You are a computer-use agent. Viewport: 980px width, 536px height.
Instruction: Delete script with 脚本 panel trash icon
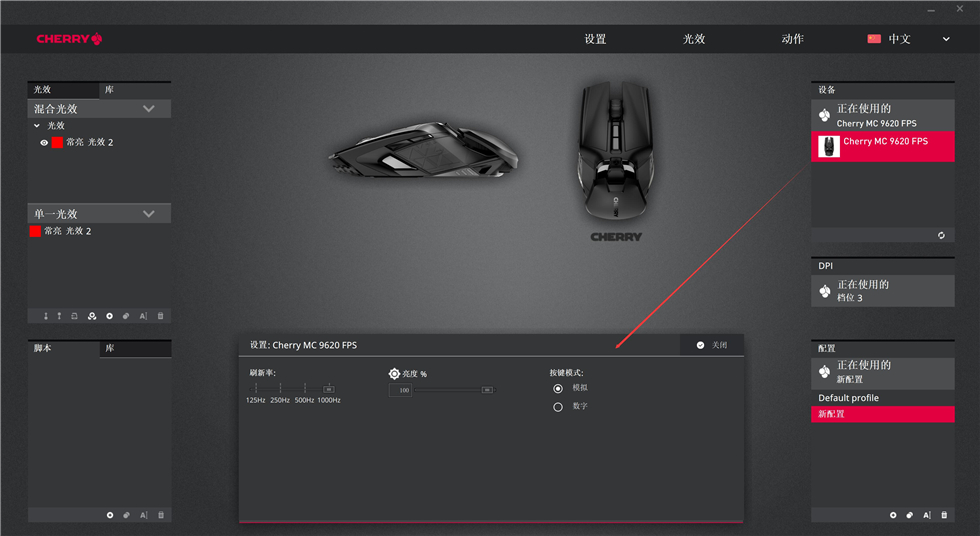161,515
